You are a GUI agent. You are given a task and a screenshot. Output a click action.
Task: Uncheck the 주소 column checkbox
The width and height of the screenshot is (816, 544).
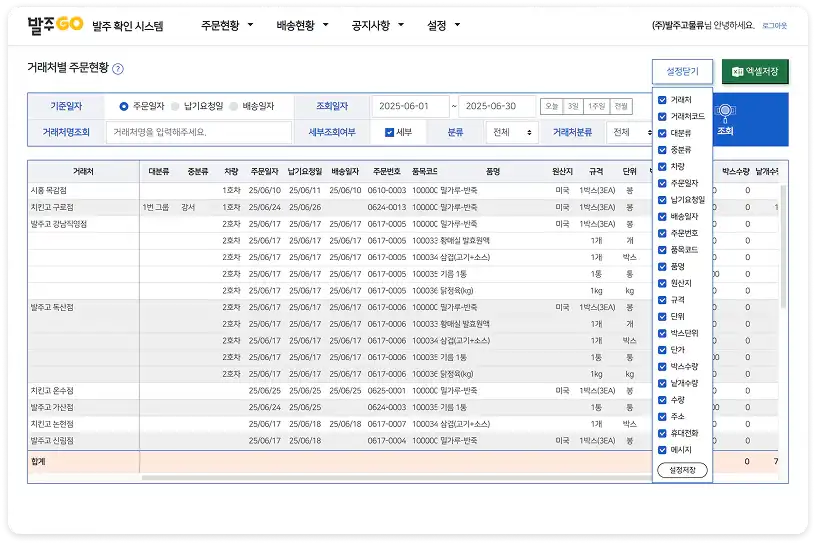pyautogui.click(x=662, y=416)
